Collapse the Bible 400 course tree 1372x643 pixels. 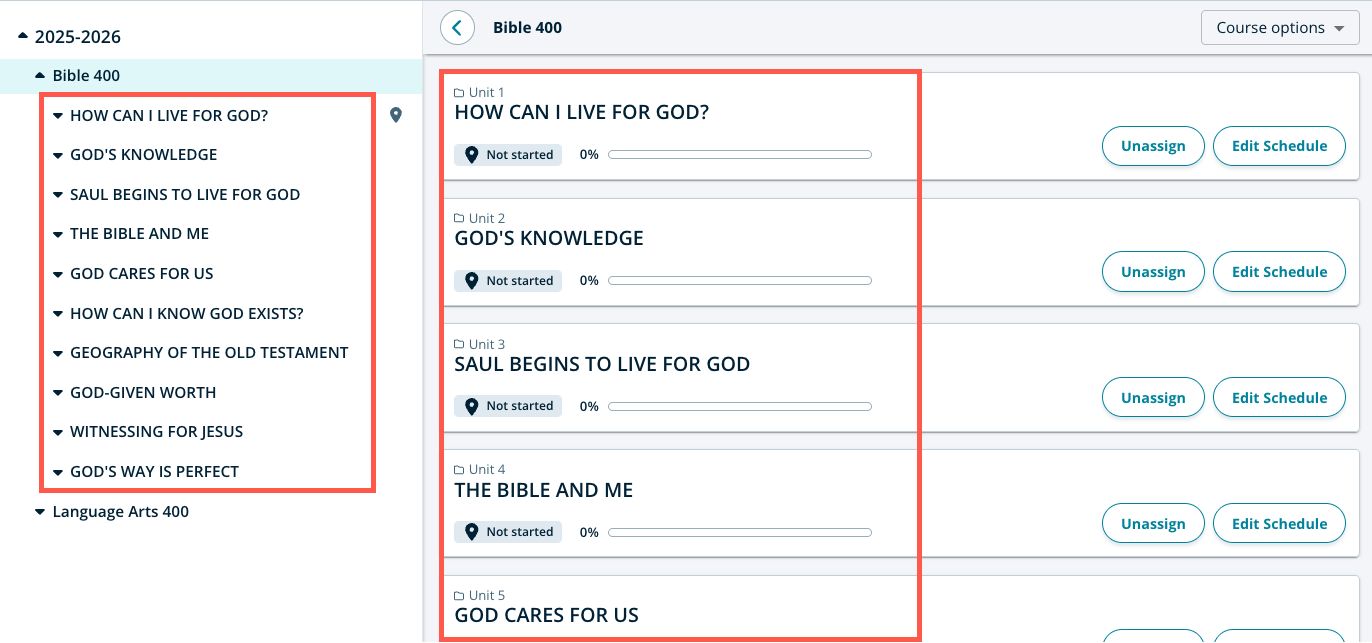click(x=40, y=76)
